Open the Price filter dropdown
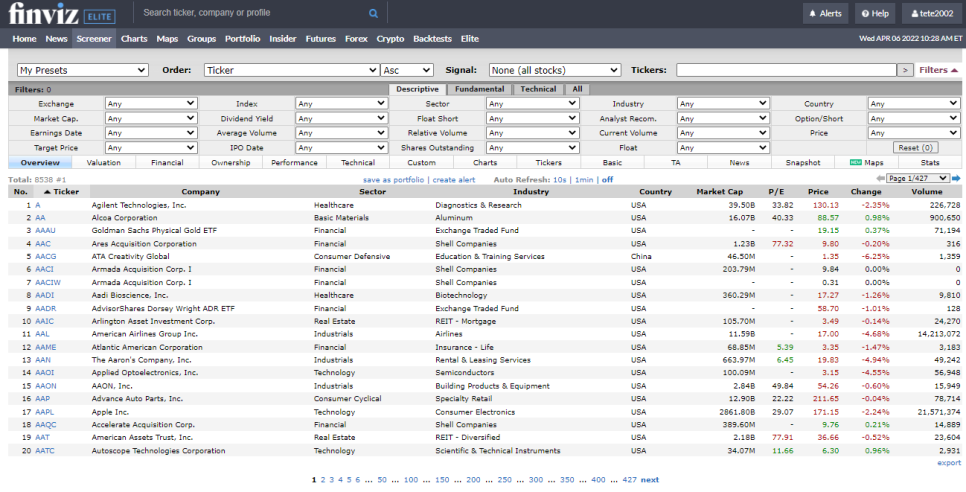 (x=914, y=132)
